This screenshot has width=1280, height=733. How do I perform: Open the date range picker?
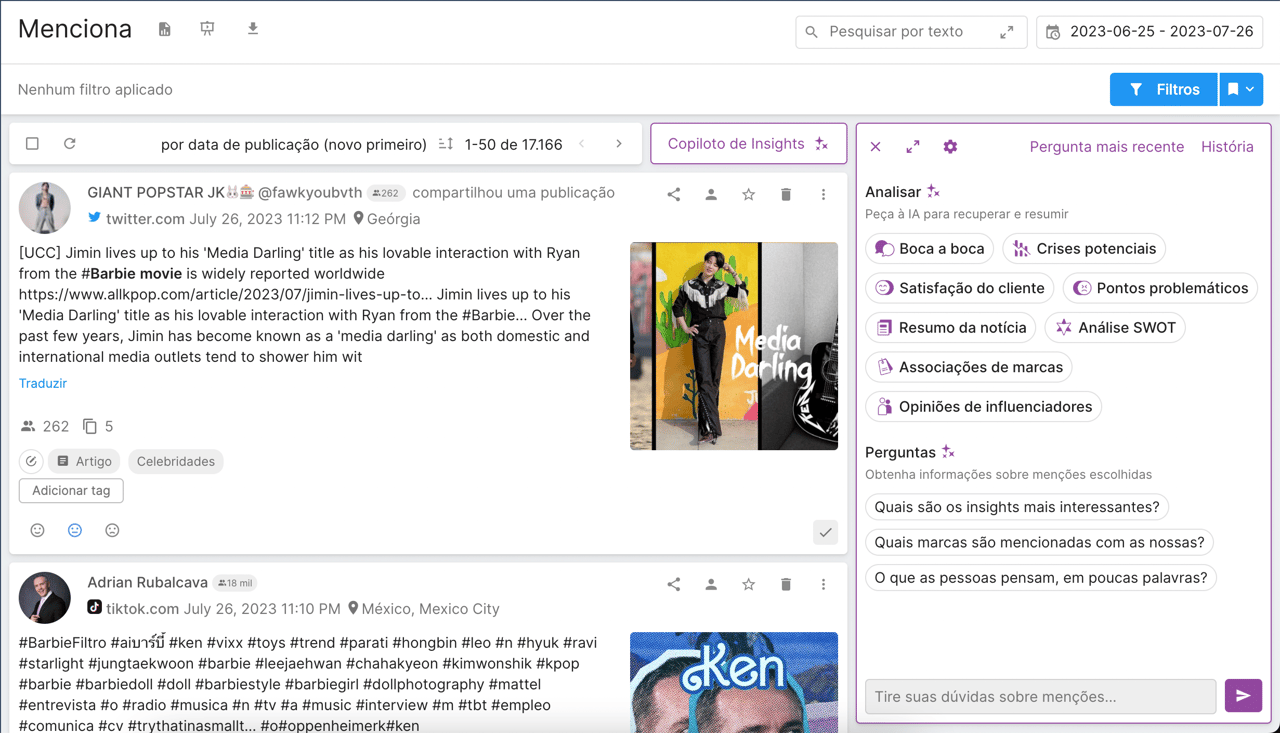pos(1150,32)
